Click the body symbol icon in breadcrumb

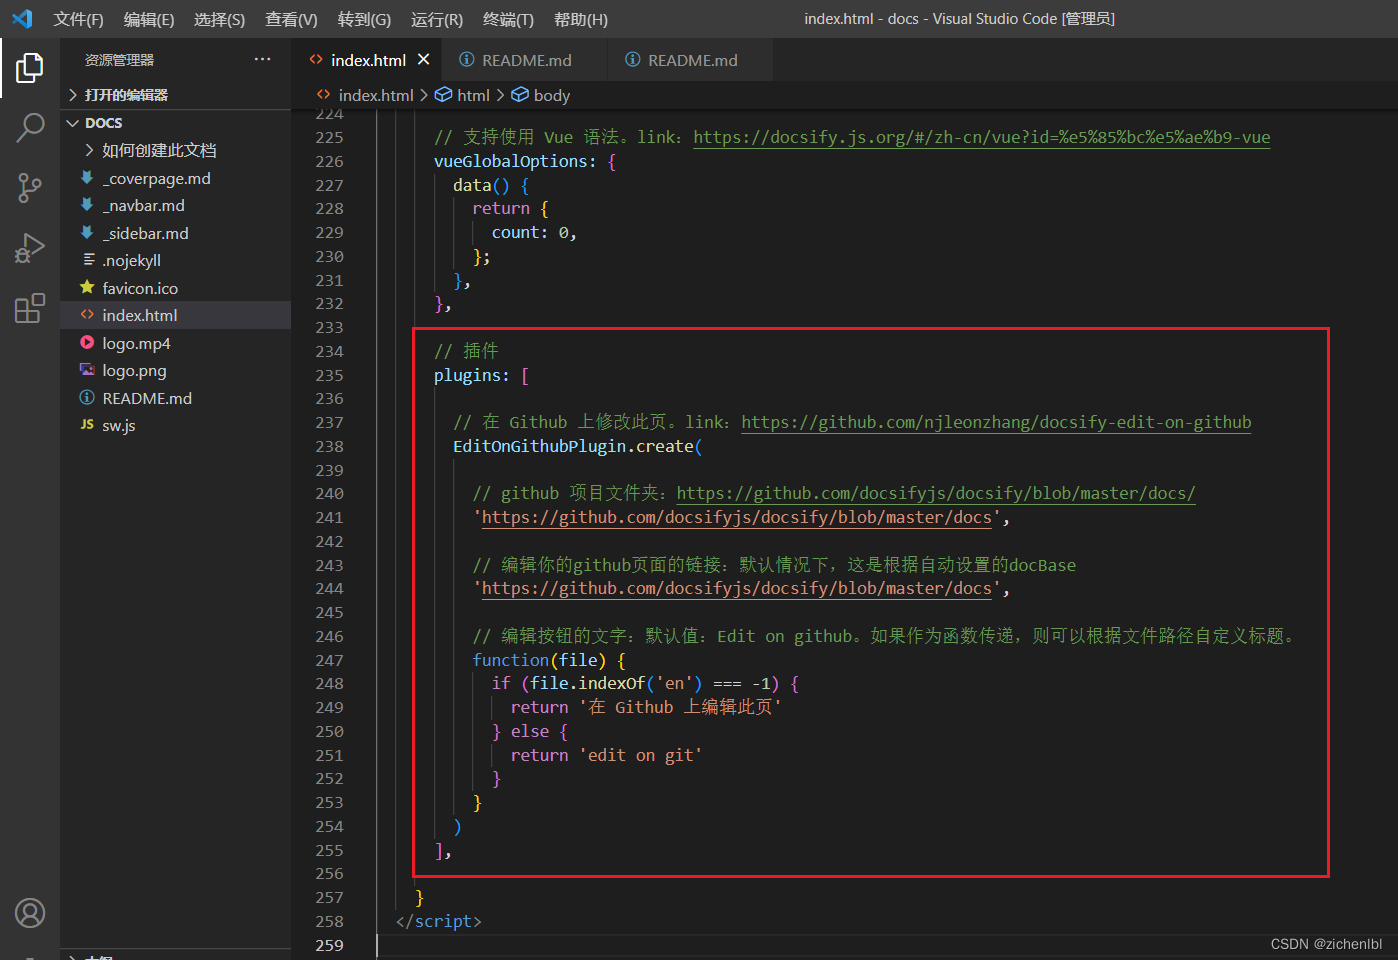(x=520, y=95)
